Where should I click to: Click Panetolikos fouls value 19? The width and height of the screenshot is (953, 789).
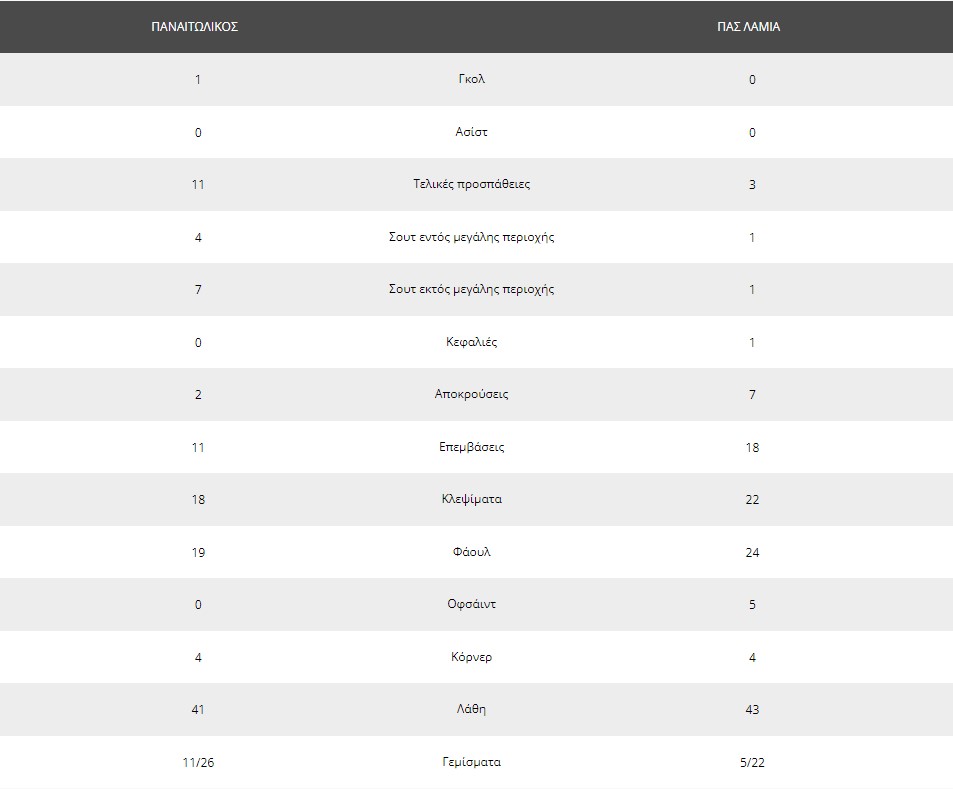pyautogui.click(x=198, y=553)
